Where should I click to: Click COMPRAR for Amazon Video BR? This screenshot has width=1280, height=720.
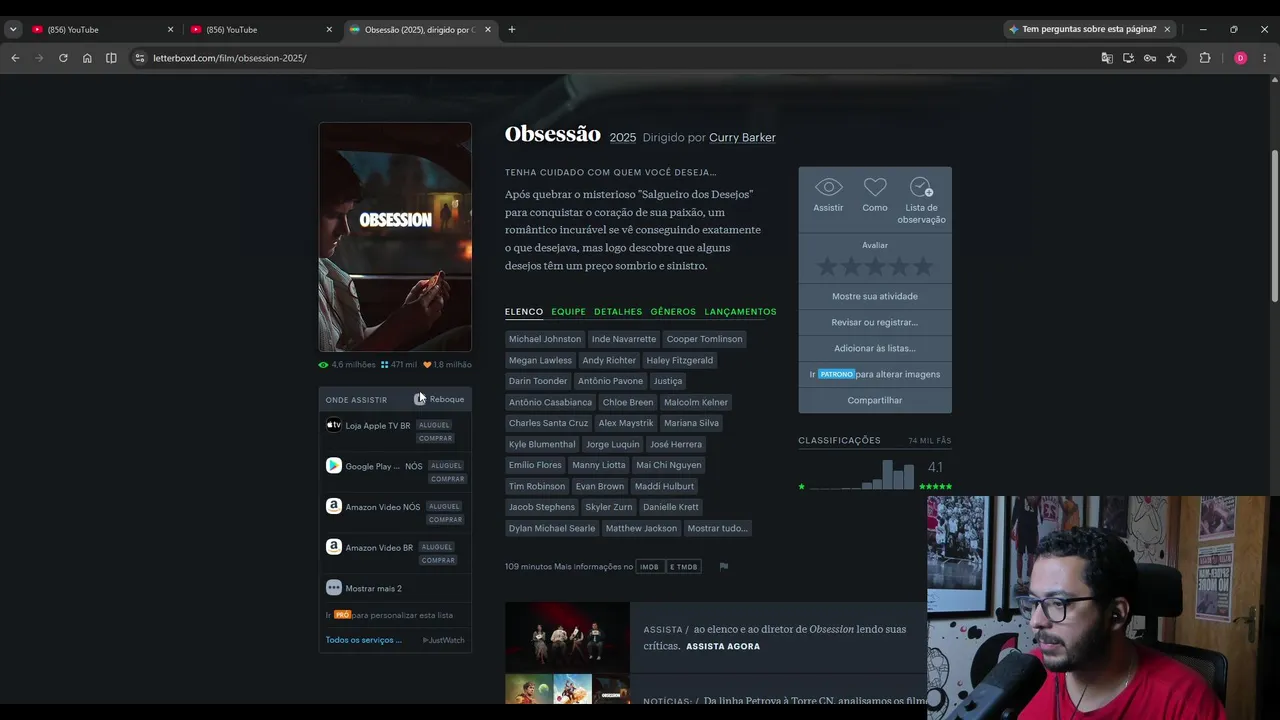tap(437, 560)
